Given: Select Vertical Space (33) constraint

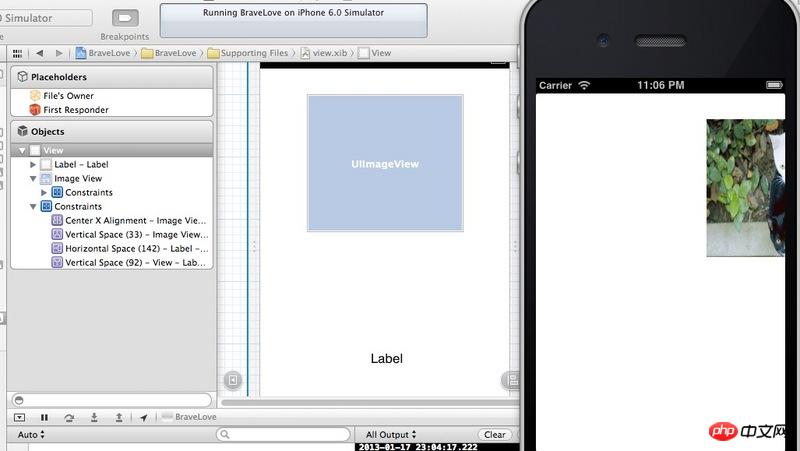Looking at the screenshot, I should point(137,235).
